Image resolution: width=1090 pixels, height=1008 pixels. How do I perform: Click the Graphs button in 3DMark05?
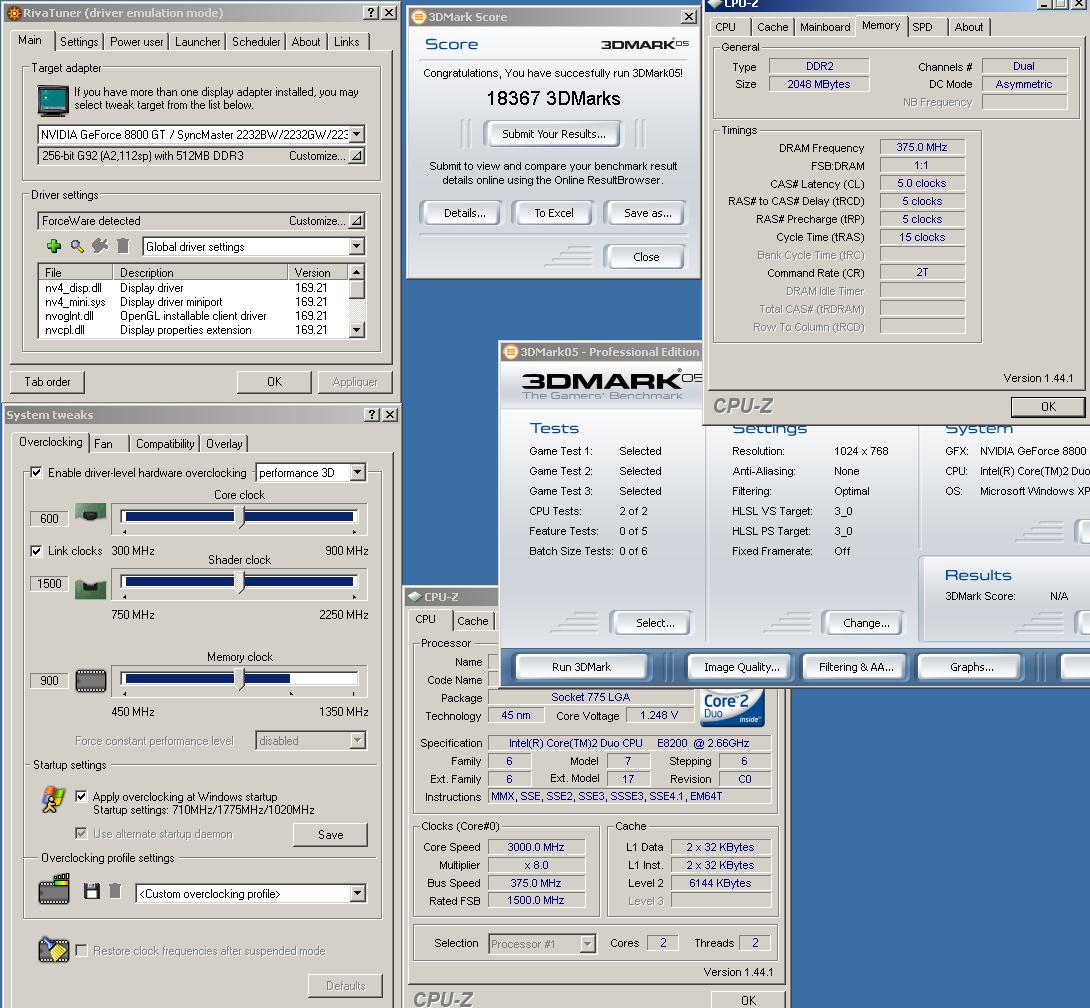coord(971,667)
